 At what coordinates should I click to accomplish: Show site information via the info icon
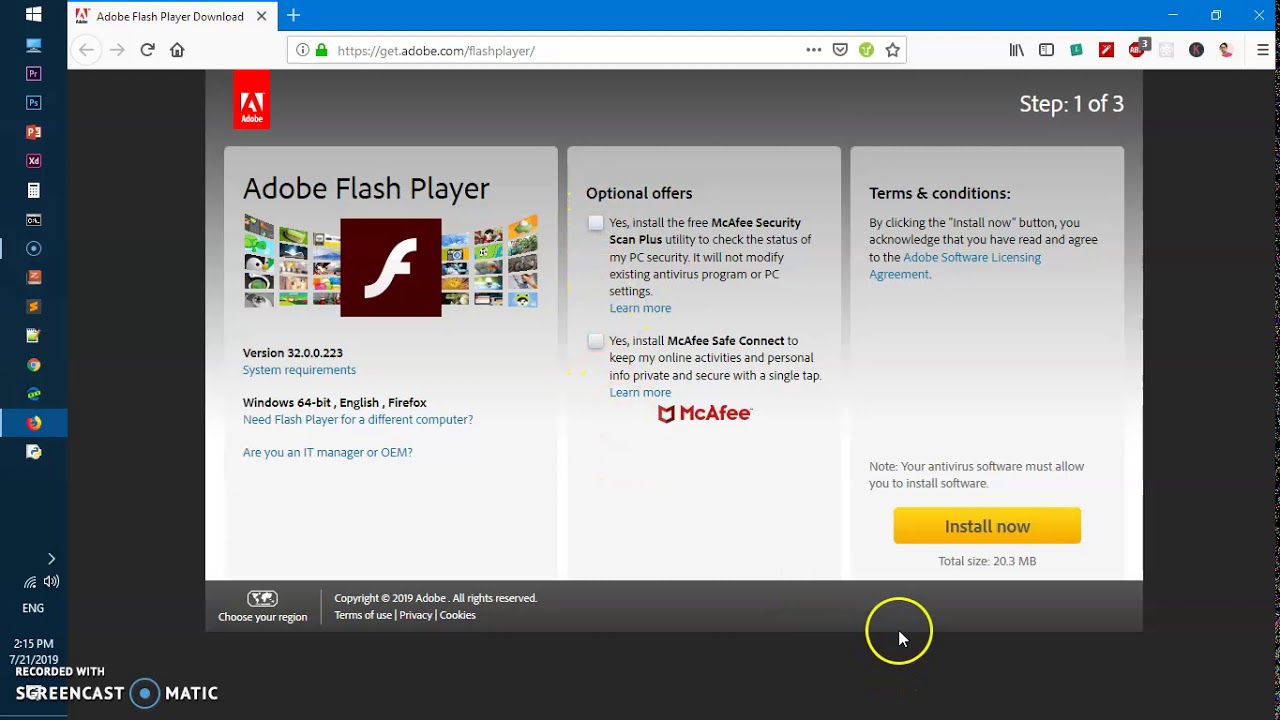303,50
